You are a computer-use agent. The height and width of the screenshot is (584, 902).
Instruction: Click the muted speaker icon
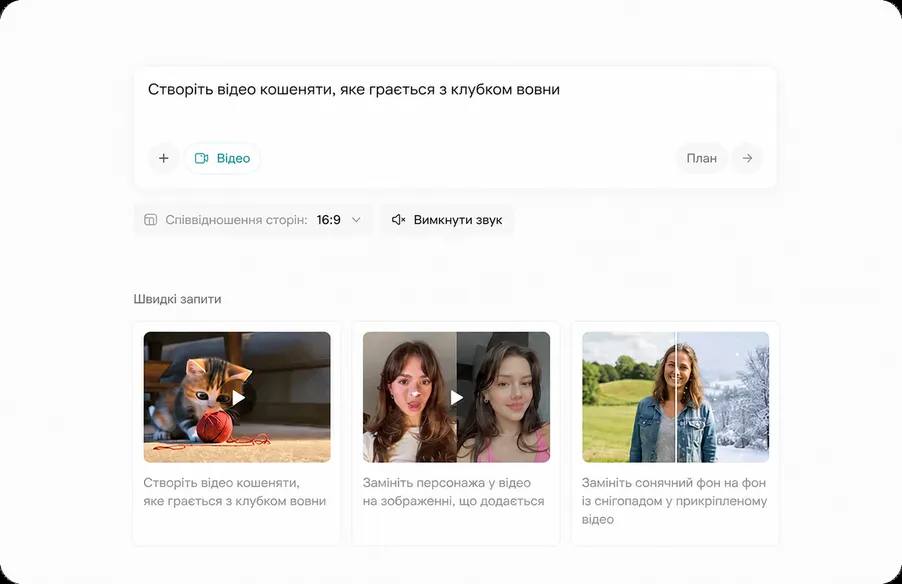(398, 220)
